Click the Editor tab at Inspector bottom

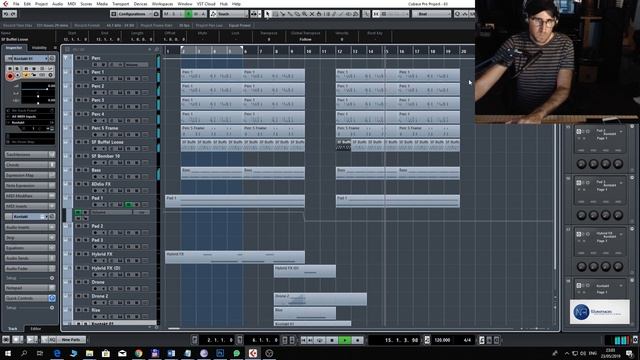36,329
